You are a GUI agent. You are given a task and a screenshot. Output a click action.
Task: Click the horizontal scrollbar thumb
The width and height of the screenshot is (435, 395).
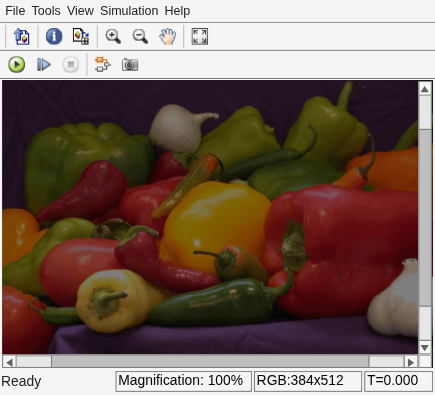pyautogui.click(x=210, y=362)
